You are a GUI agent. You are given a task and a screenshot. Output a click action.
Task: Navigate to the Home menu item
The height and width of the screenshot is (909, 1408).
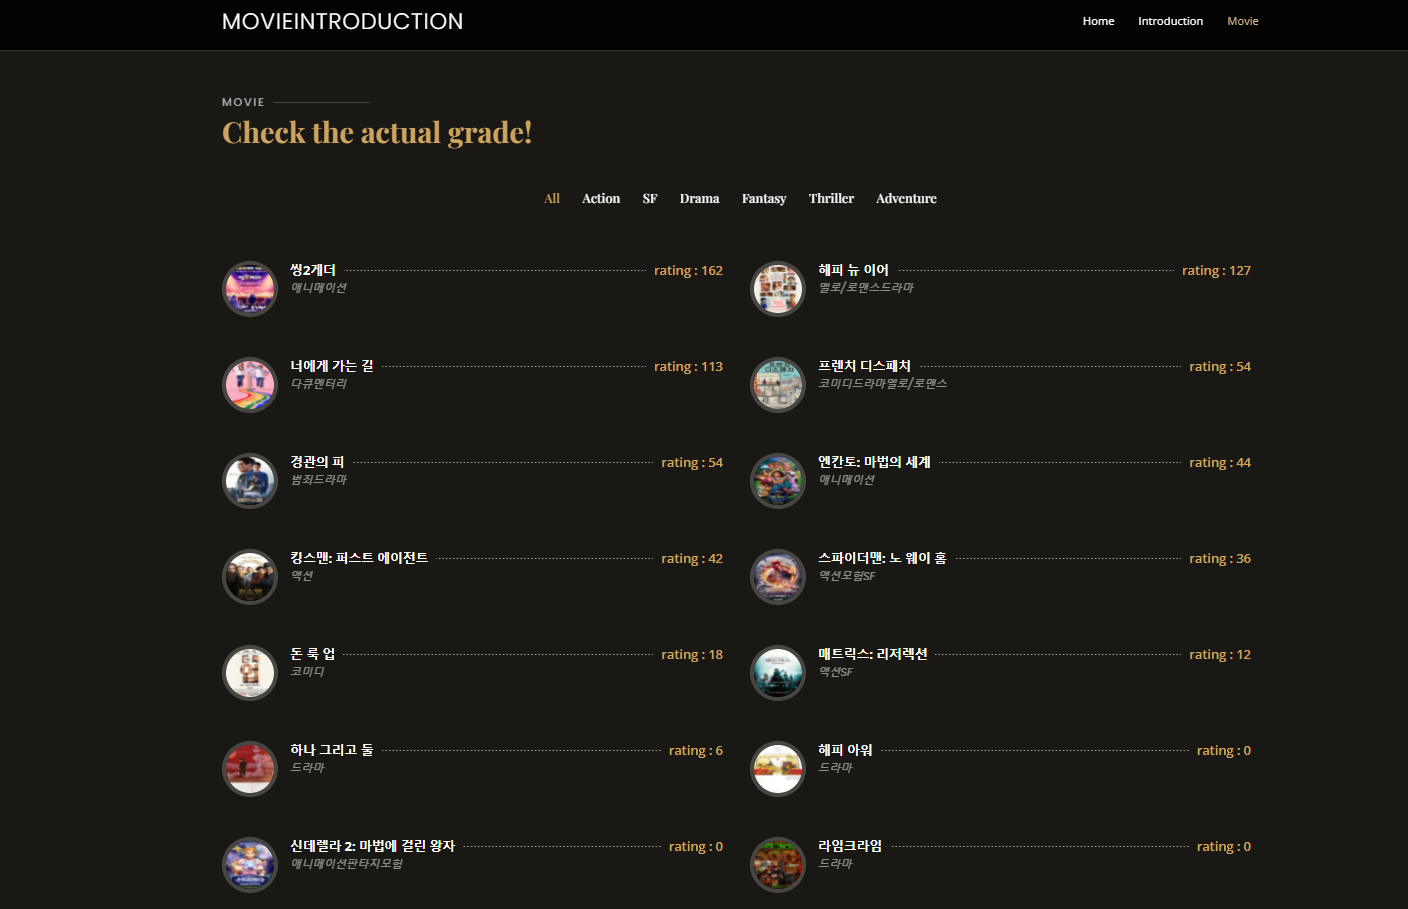[1098, 20]
